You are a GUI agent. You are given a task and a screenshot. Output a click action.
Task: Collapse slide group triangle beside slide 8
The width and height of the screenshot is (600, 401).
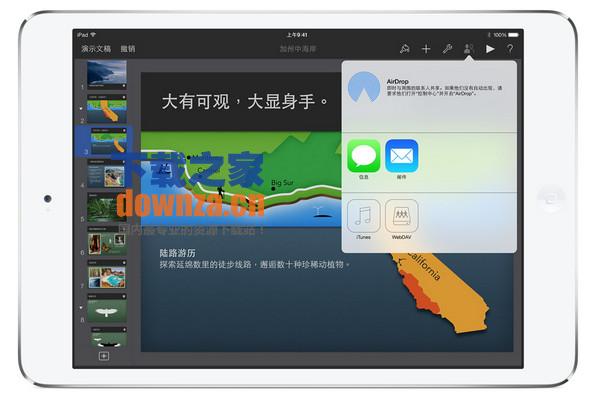coord(81,307)
